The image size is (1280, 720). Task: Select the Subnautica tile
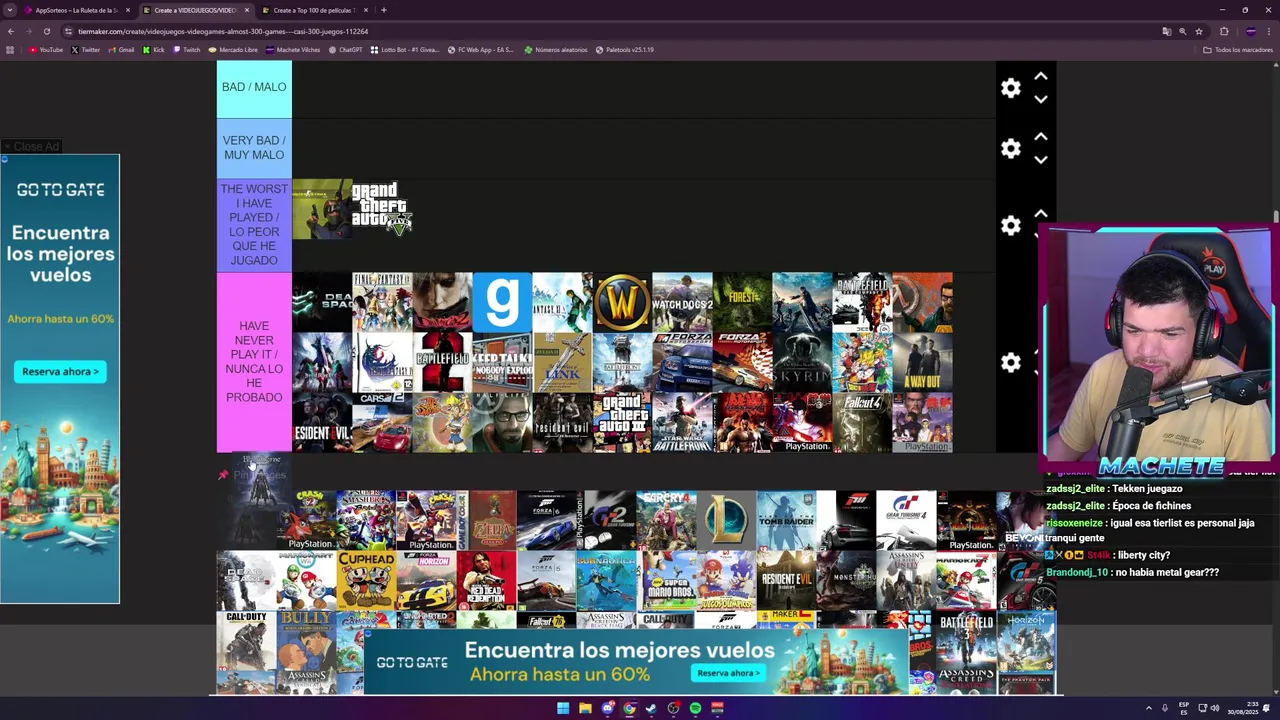[x=606, y=580]
